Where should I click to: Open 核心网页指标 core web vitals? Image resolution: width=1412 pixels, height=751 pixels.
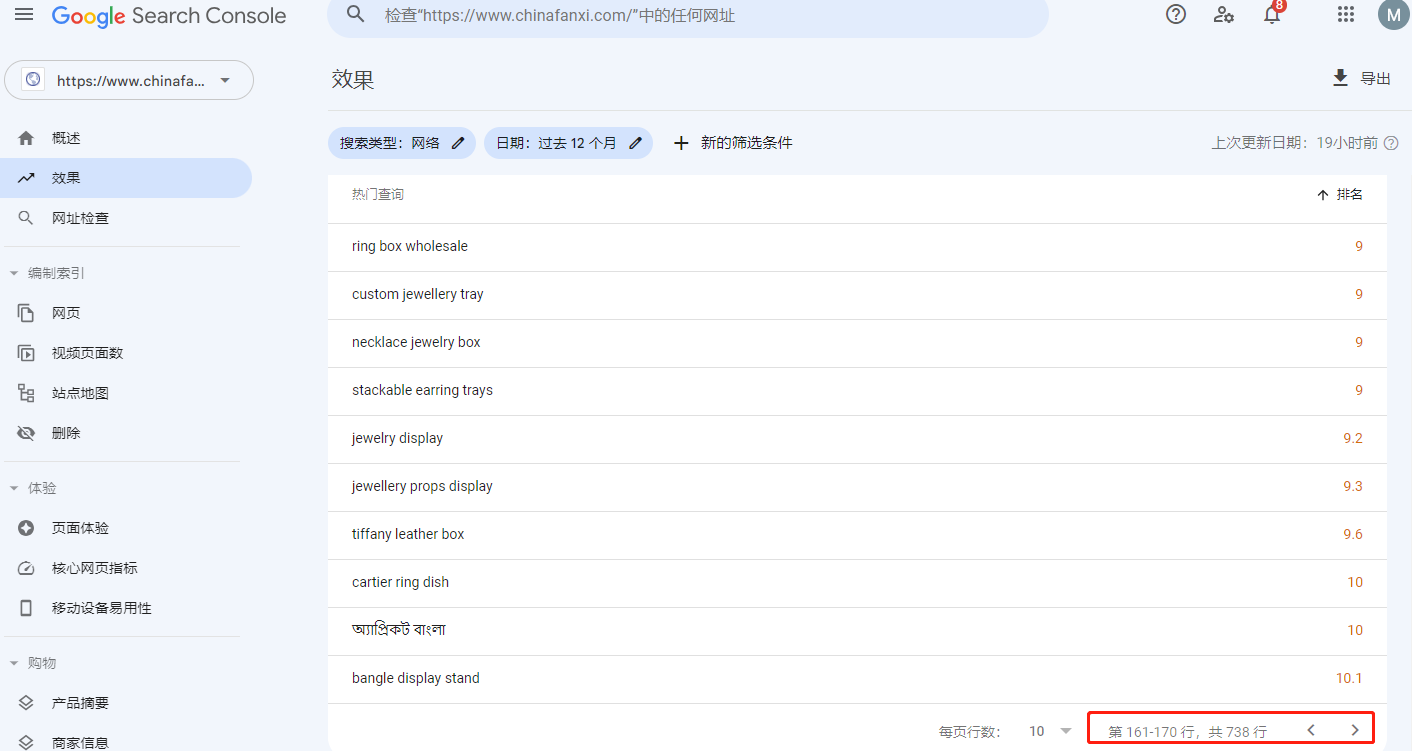click(128, 568)
